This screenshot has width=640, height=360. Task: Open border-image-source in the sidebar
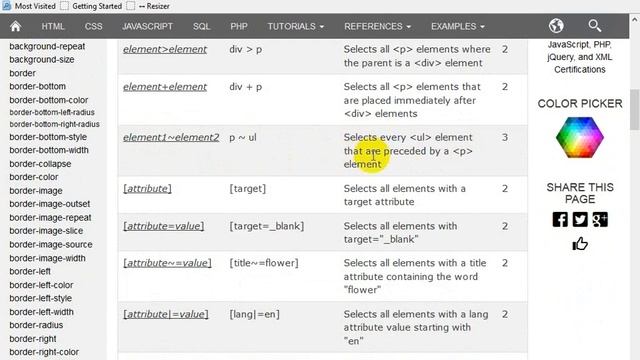pyautogui.click(x=51, y=245)
